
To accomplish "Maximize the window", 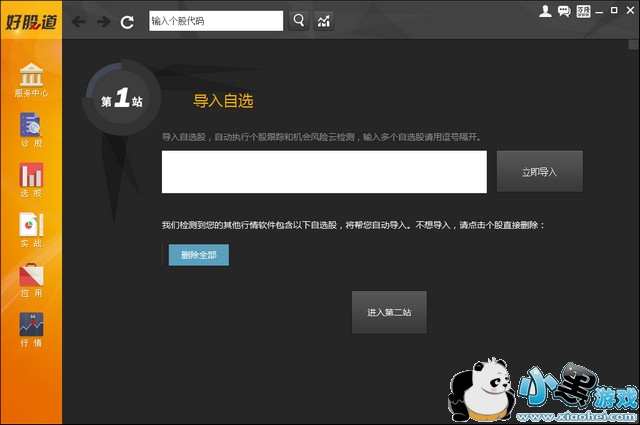I will (x=614, y=10).
